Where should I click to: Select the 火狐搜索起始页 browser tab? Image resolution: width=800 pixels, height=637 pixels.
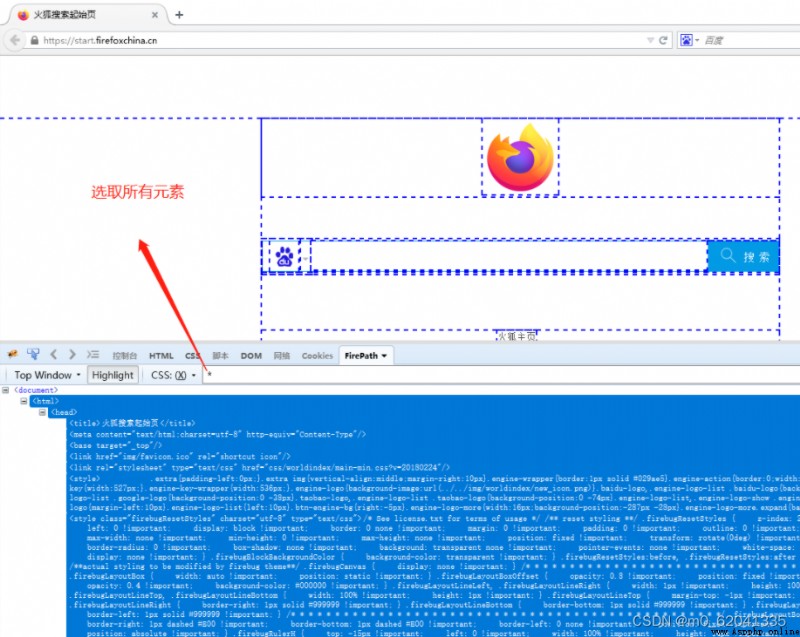(x=87, y=15)
